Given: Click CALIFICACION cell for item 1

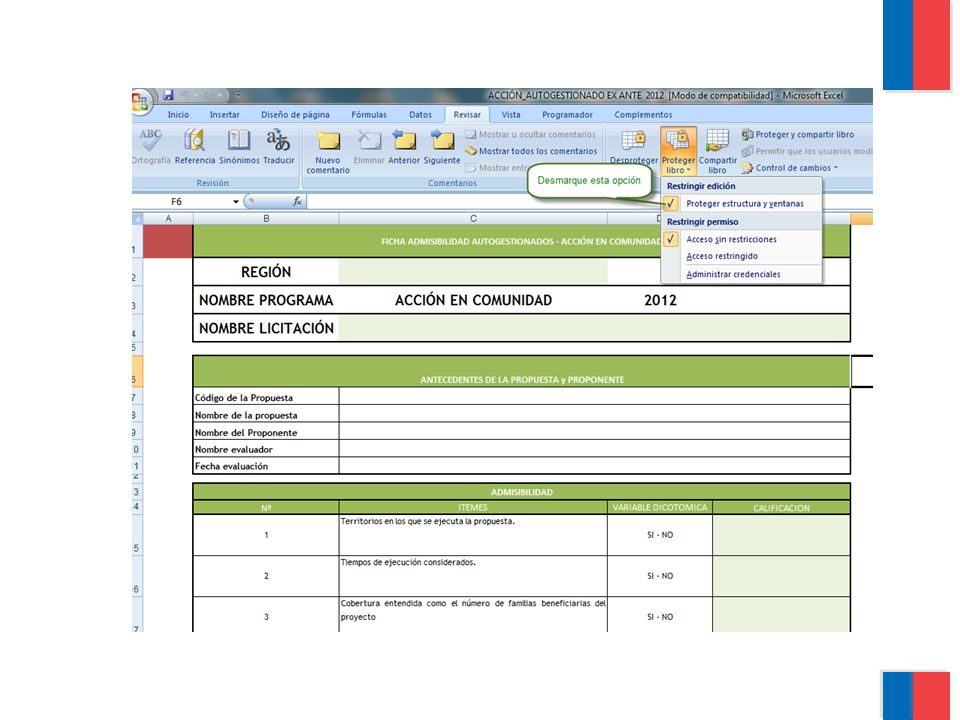Looking at the screenshot, I should point(781,534).
